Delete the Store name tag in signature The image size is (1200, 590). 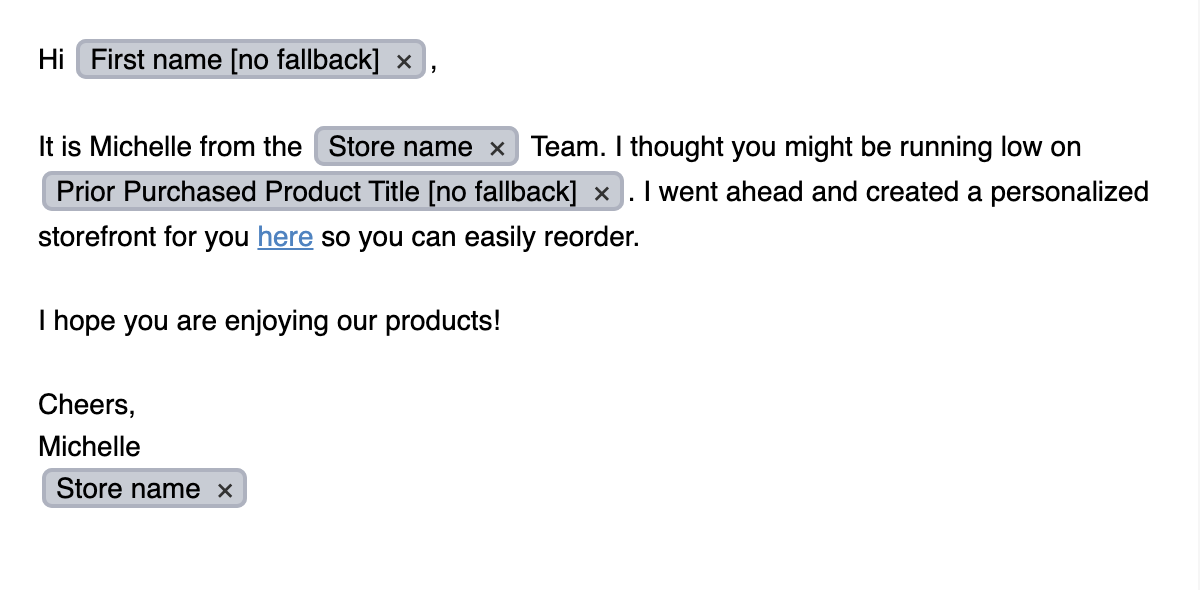tap(225, 490)
